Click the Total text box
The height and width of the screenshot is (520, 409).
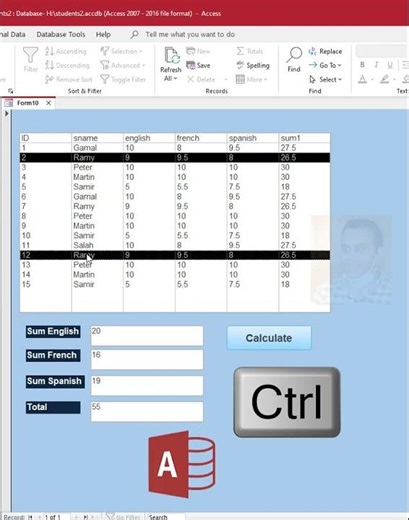(x=147, y=412)
